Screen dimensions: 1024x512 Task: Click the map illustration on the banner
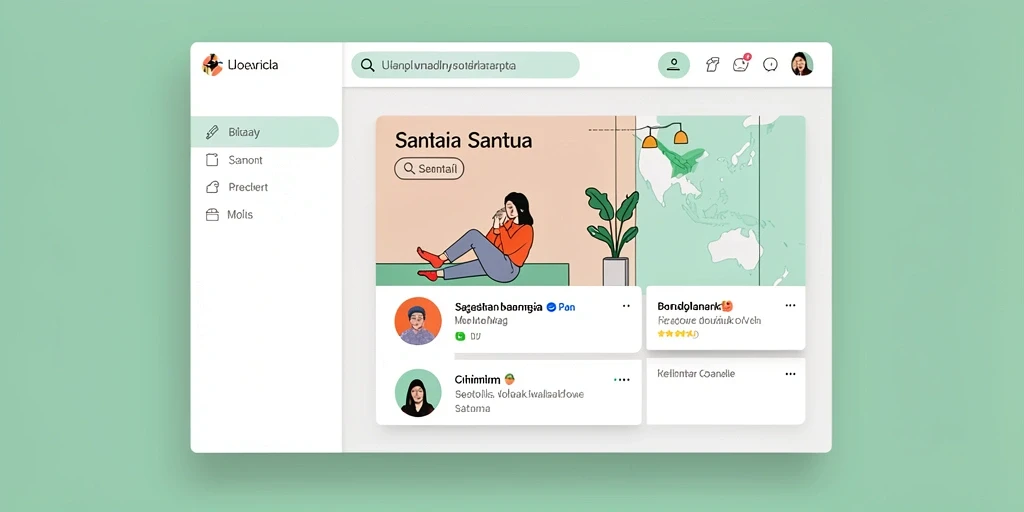click(x=720, y=200)
